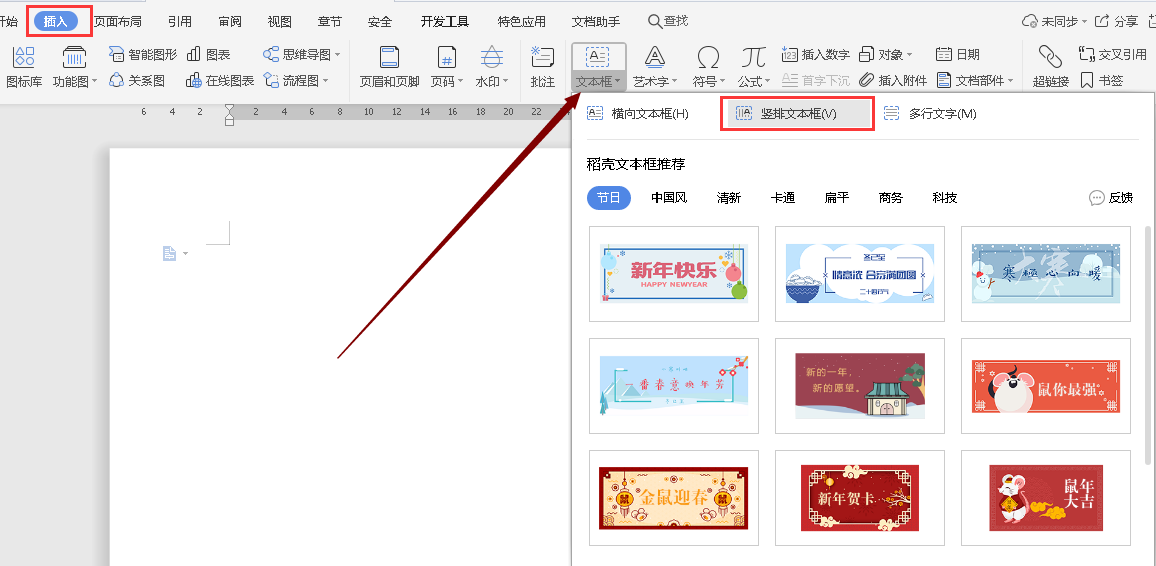Click 文档部件 document parts
Screen dimensions: 1156x566
974,80
